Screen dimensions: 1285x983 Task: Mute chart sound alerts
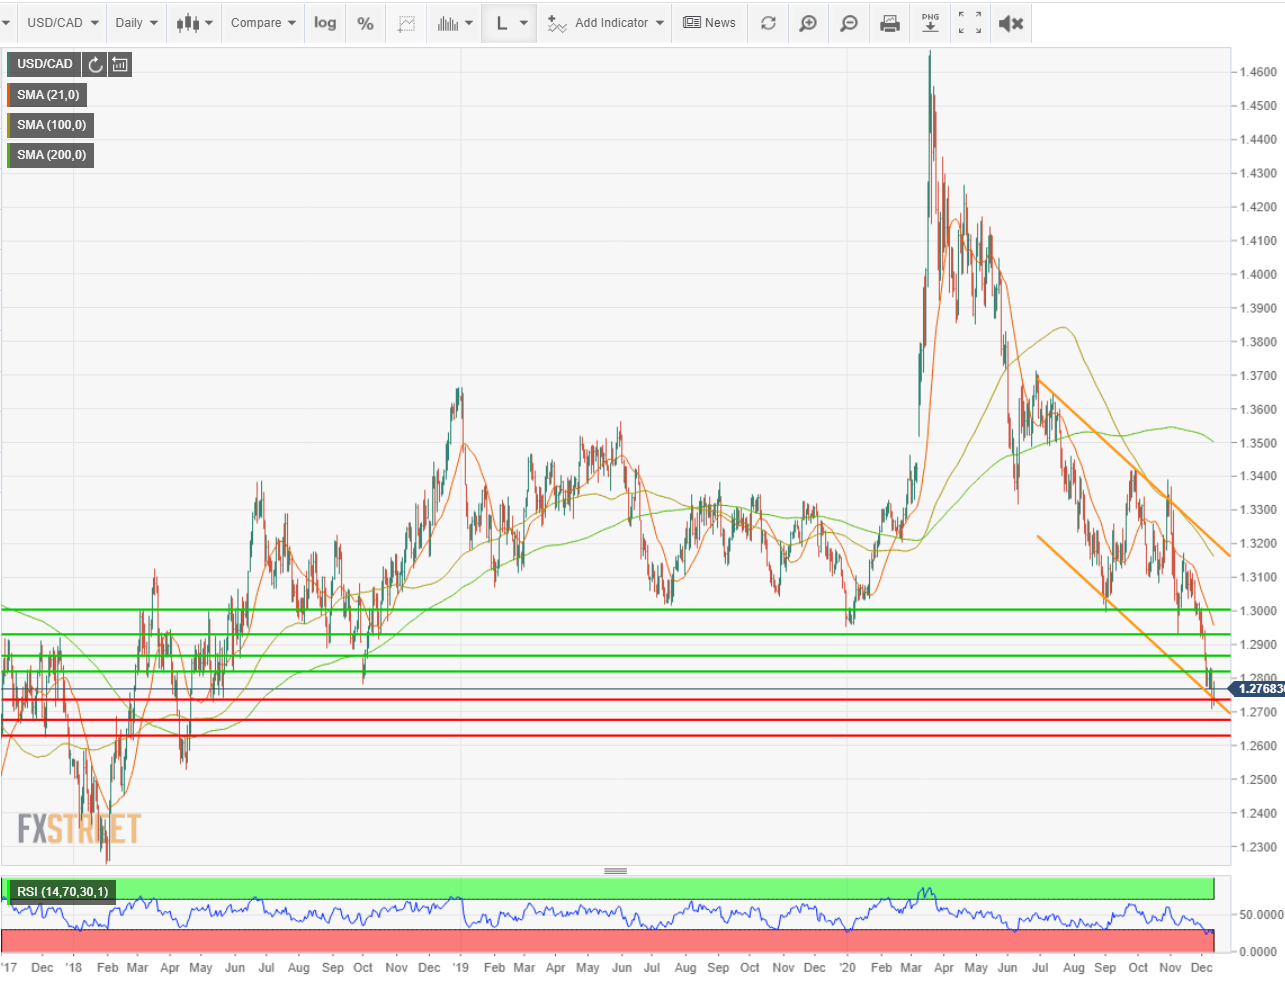pos(1009,22)
